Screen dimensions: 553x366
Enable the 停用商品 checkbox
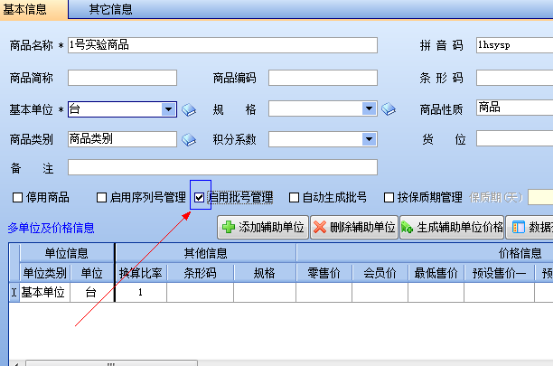tap(18, 197)
